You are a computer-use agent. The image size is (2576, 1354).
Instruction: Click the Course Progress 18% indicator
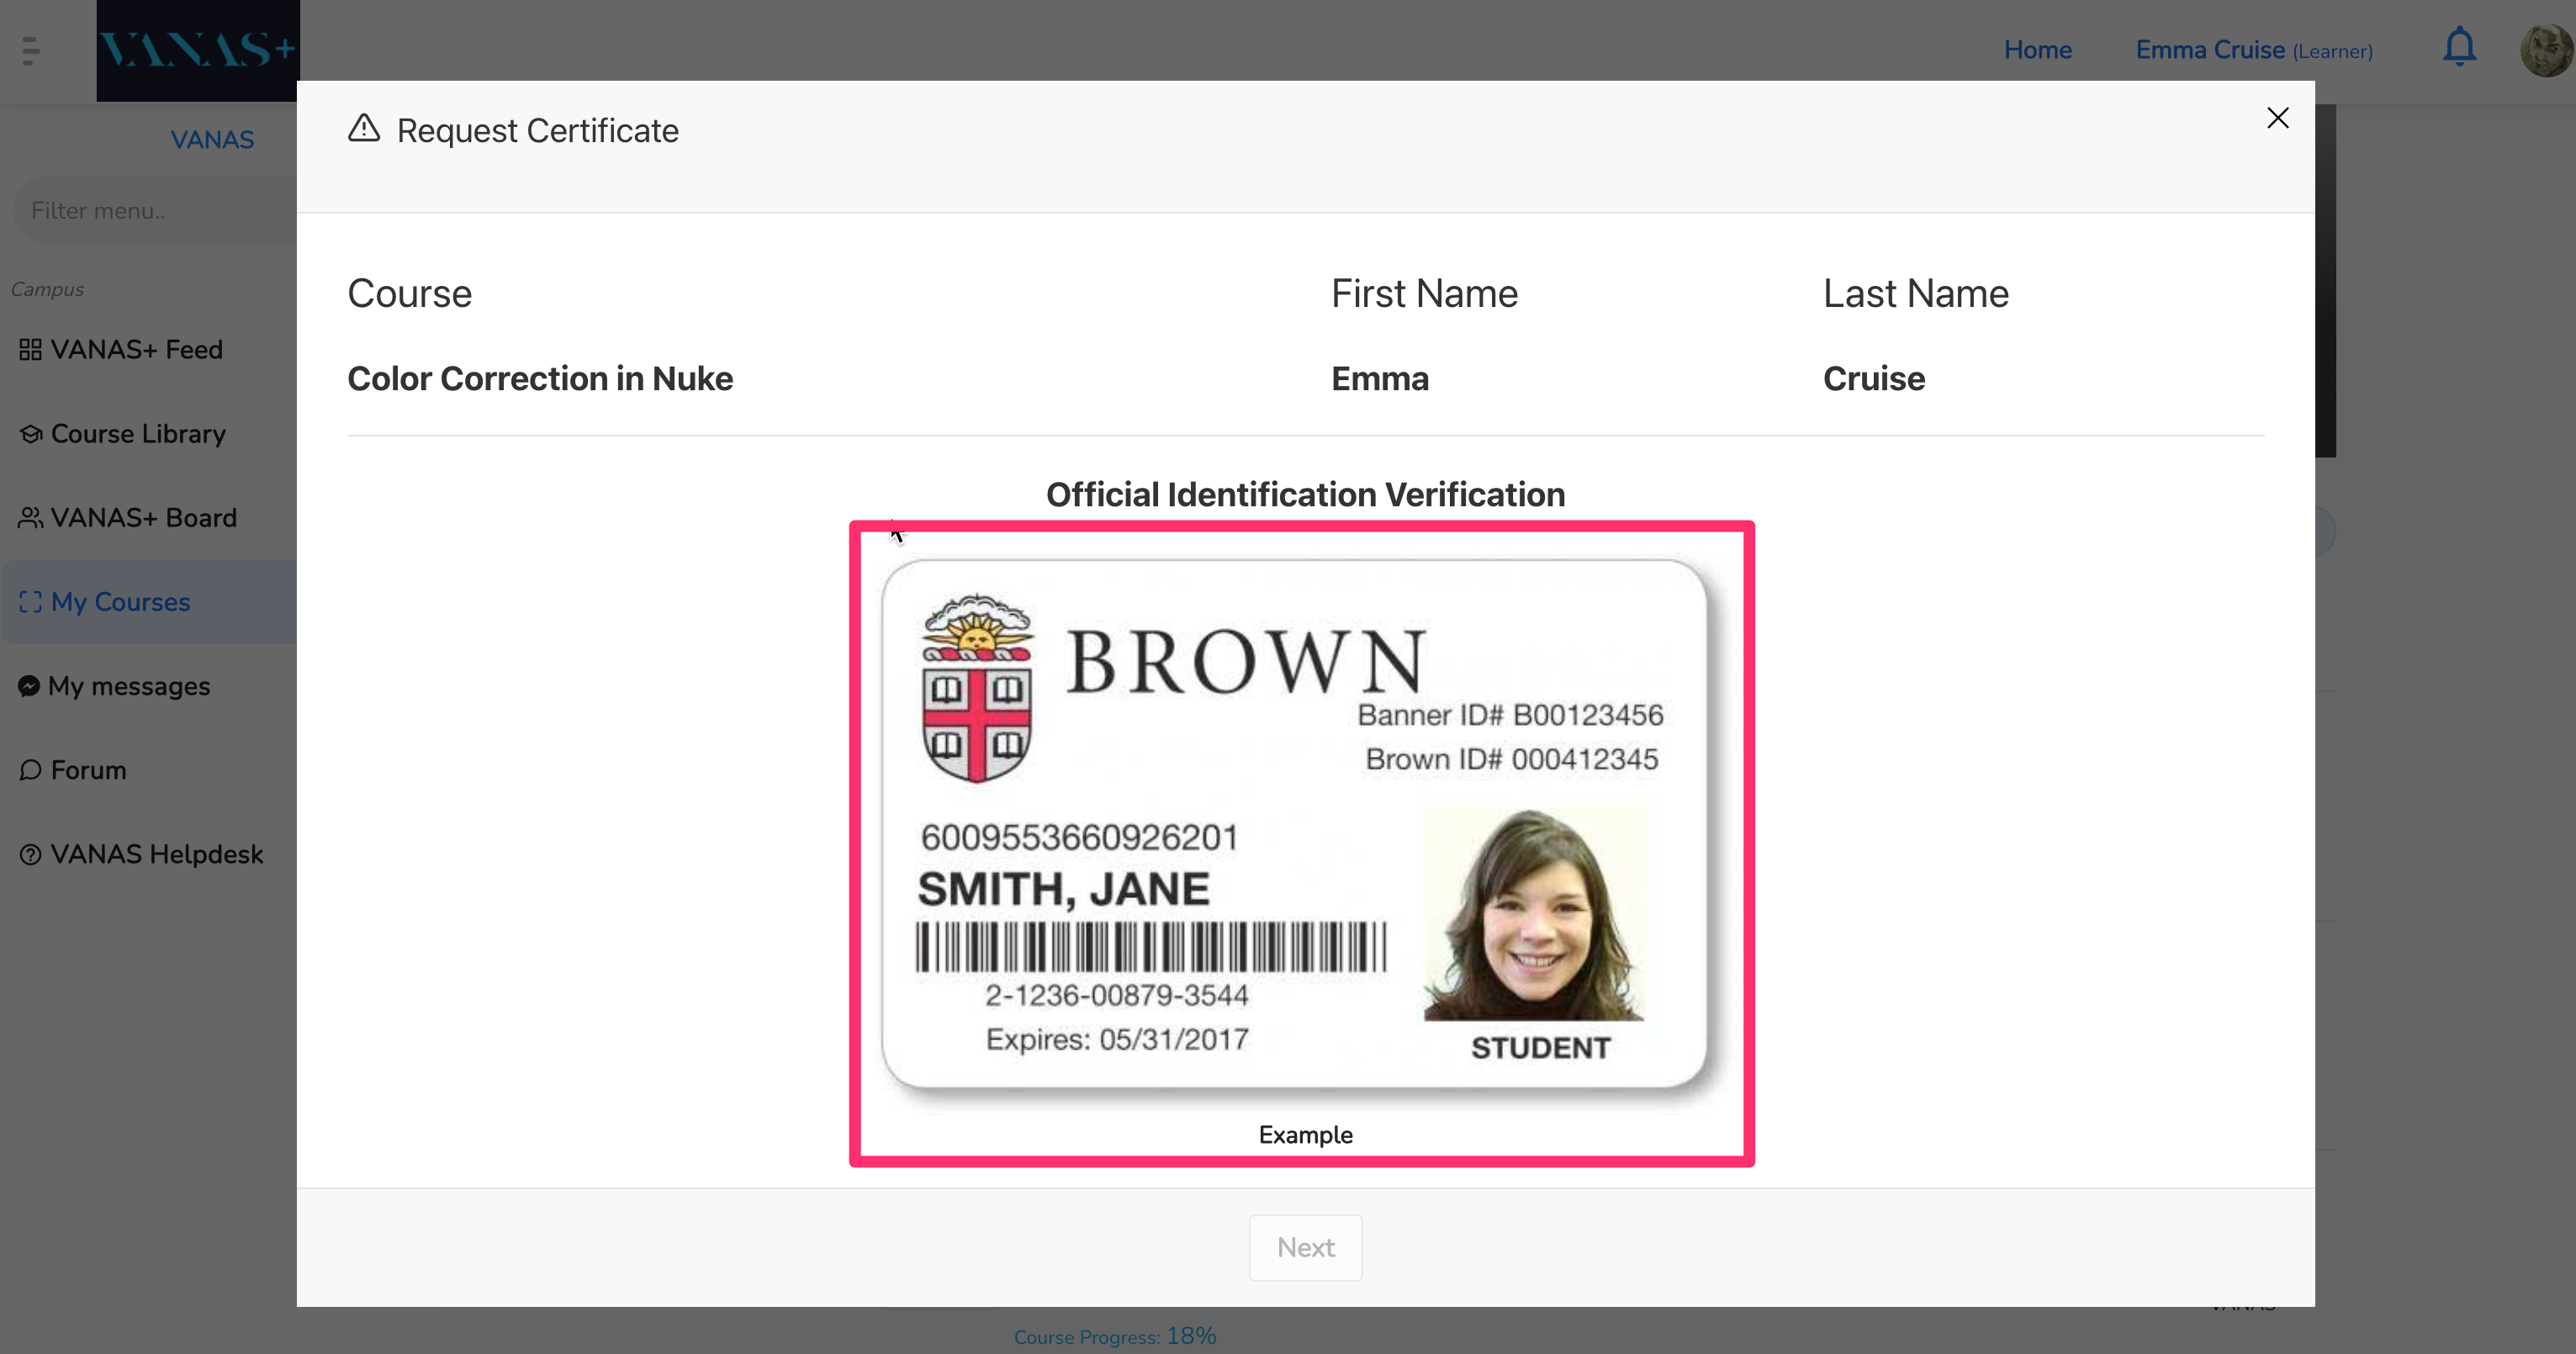coord(1114,1336)
